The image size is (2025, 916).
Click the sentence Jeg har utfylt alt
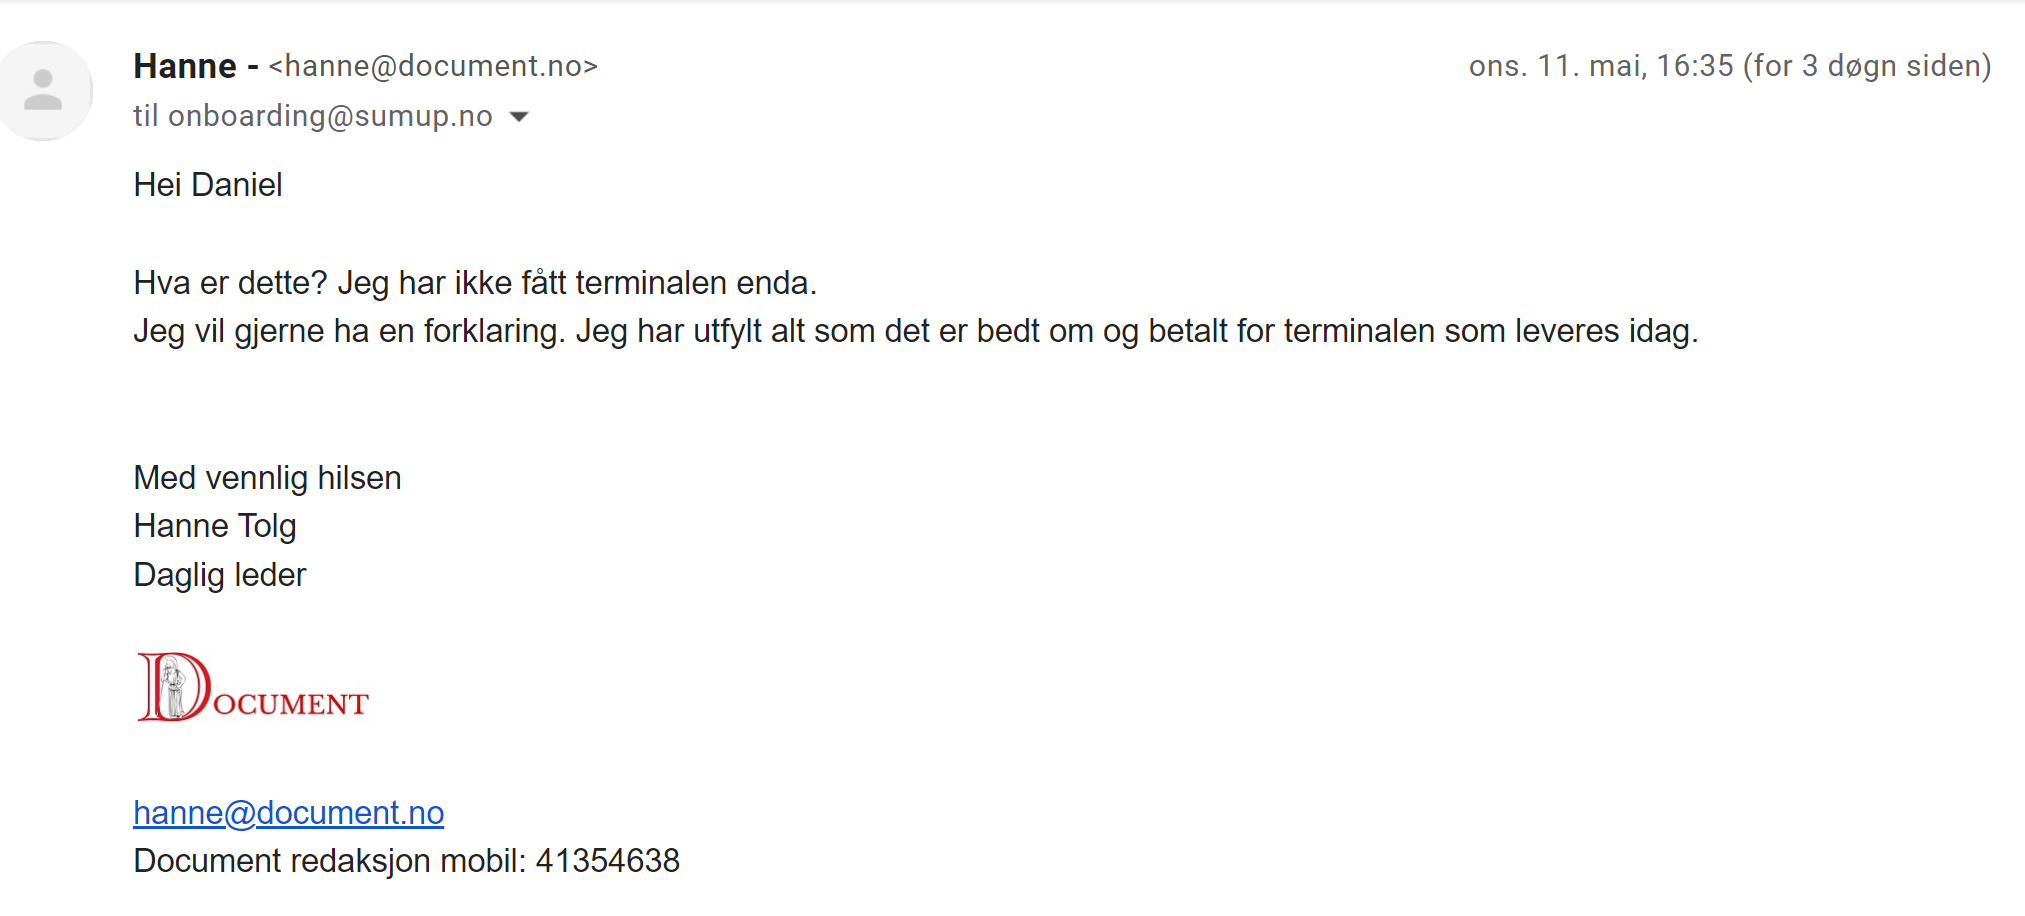click(1136, 331)
